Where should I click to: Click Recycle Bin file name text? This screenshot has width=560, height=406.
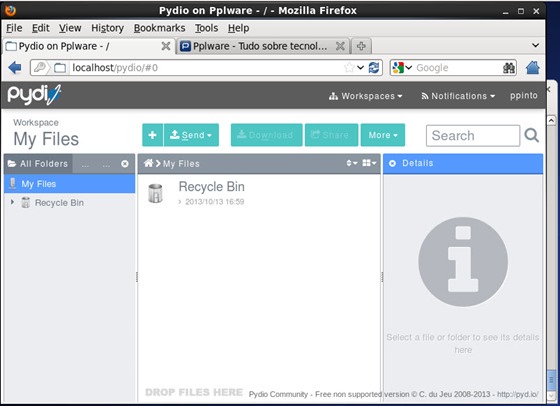click(x=211, y=187)
